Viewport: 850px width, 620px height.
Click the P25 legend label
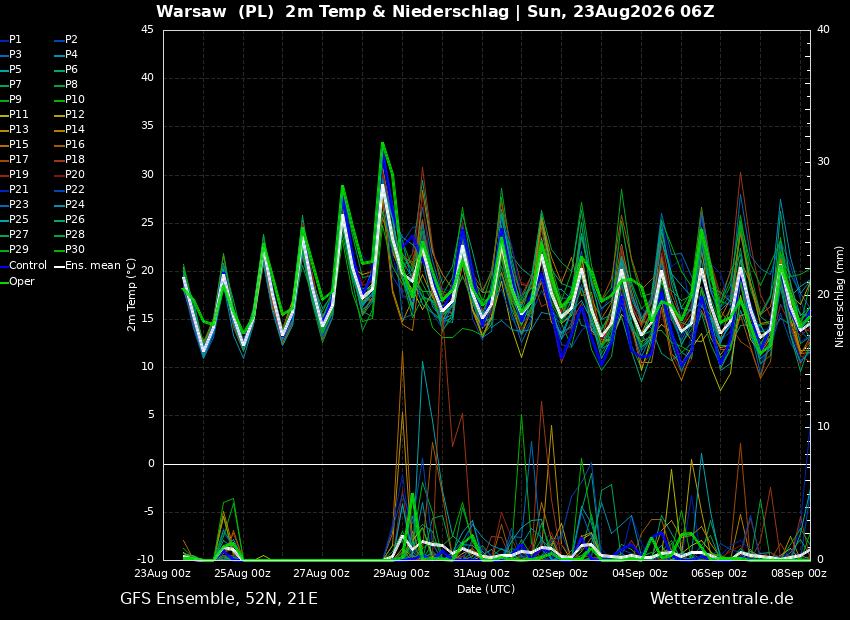coord(18,219)
